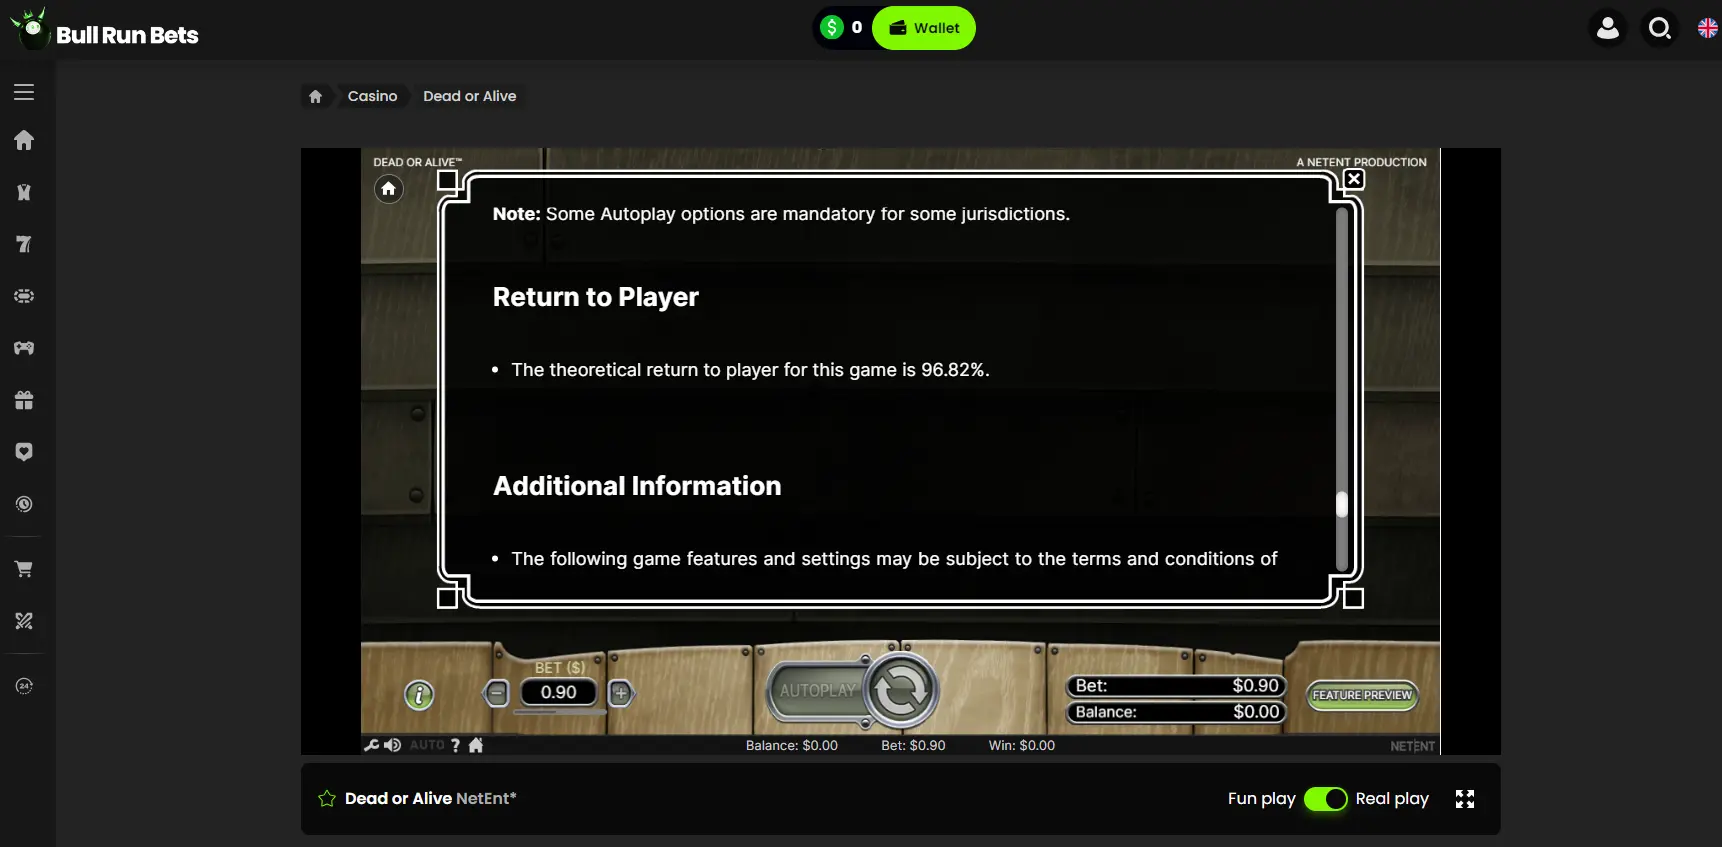
Task: Click 'Bet: $0.90' in the game footer
Action: [x=913, y=745]
